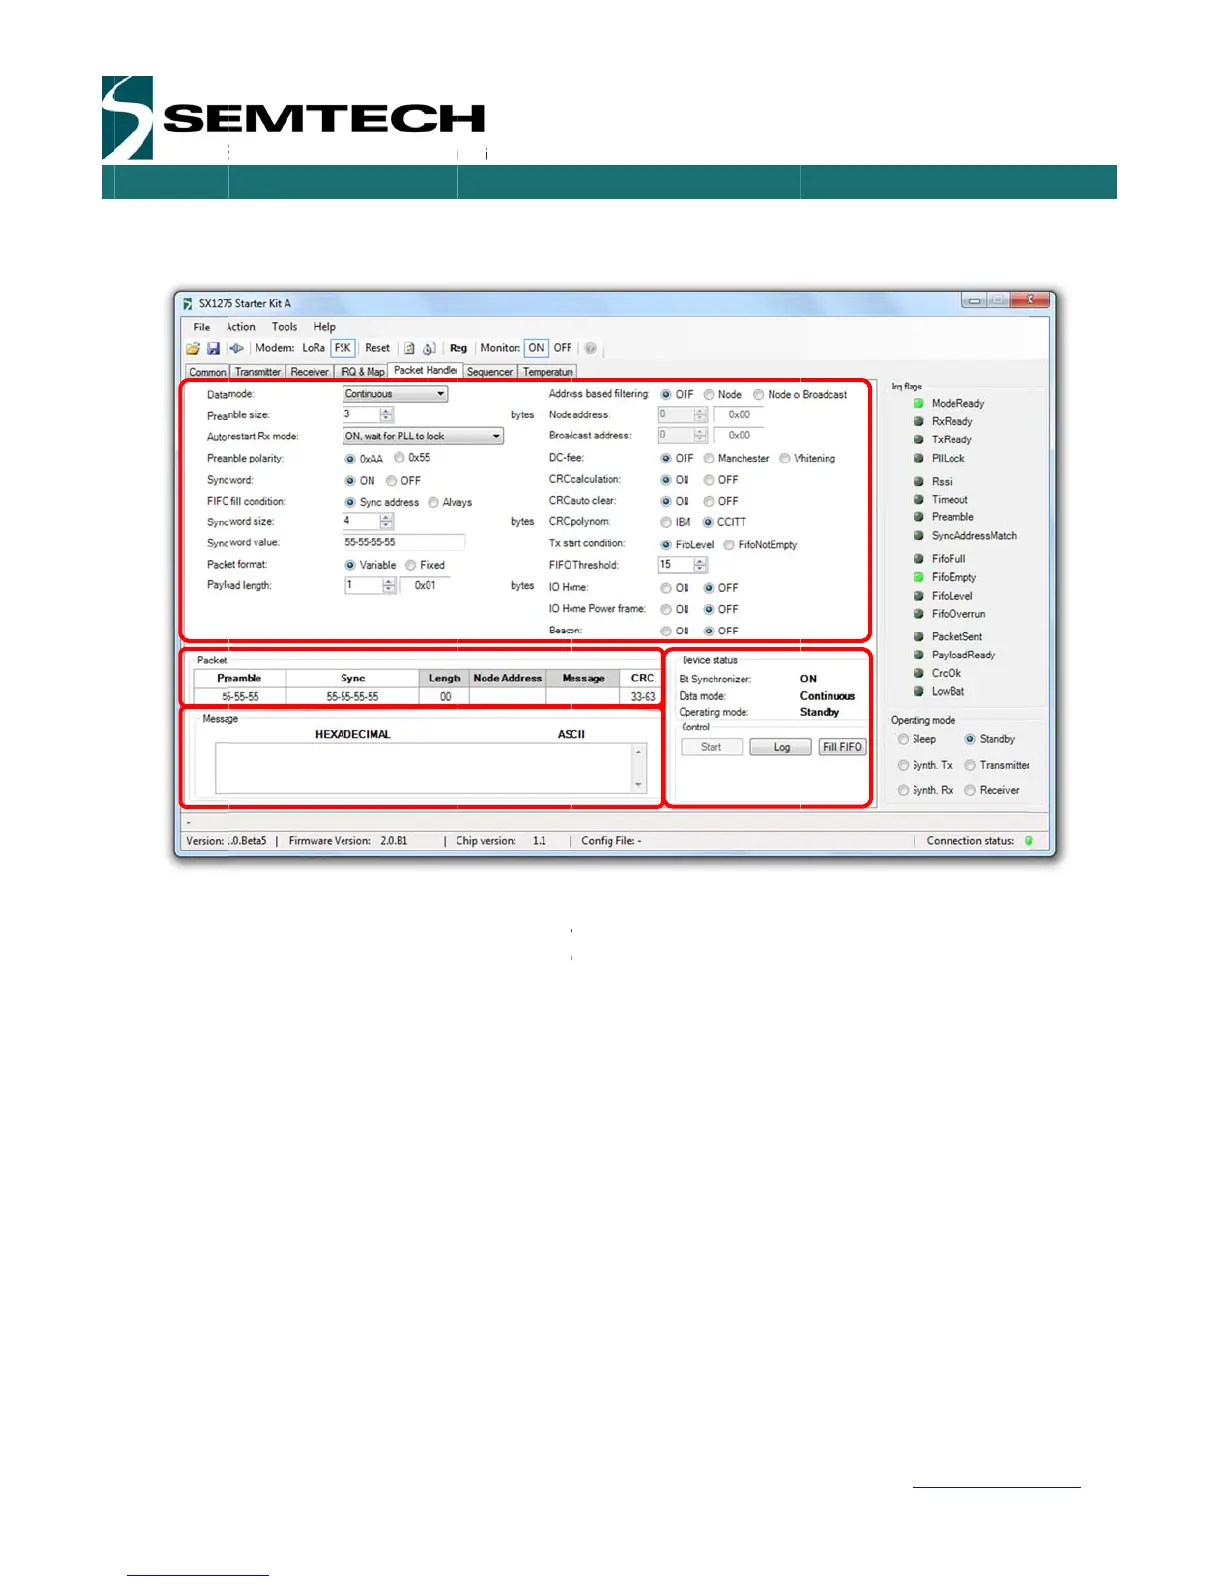Click the Preamble LED in Irq flags
This screenshot has height=1584, width=1224.
pyautogui.click(x=918, y=517)
